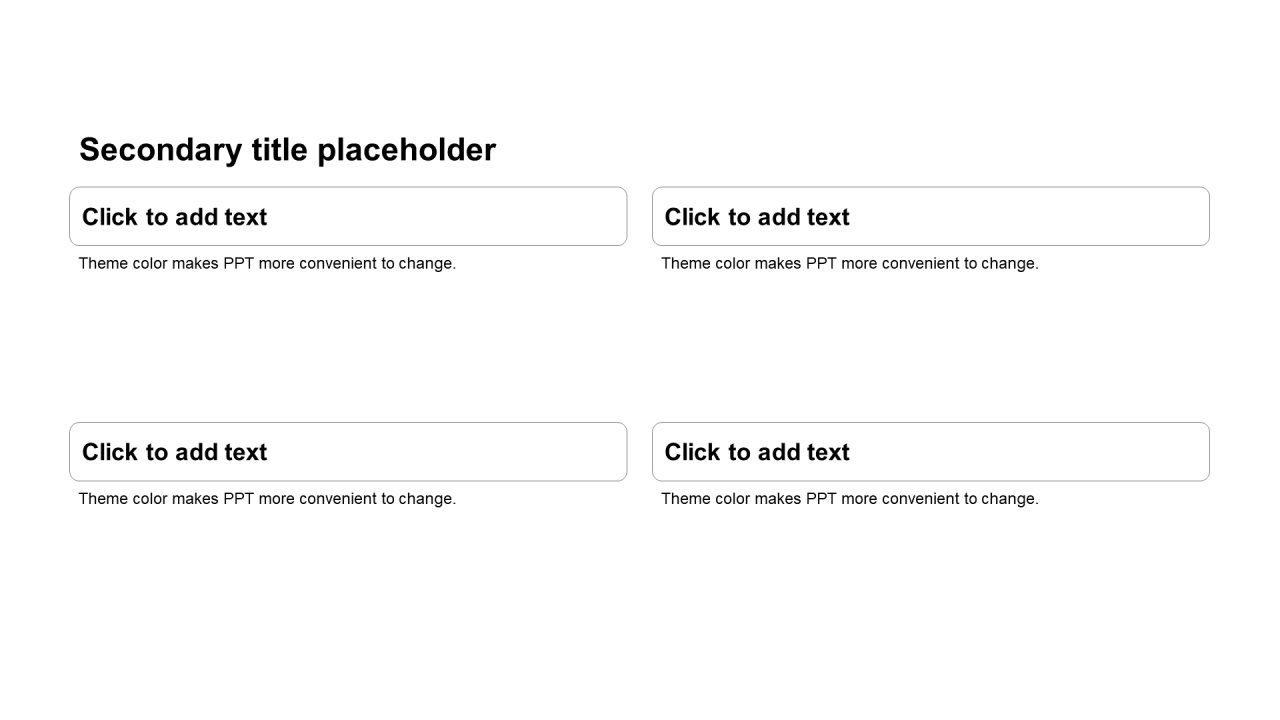Click the word 'convenient' in bottom-right description
The width and height of the screenshot is (1280, 720).
pyautogui.click(x=921, y=499)
